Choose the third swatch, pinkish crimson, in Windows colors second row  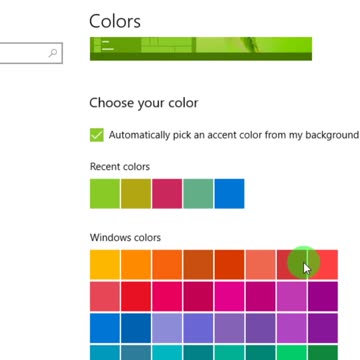[x=167, y=296]
